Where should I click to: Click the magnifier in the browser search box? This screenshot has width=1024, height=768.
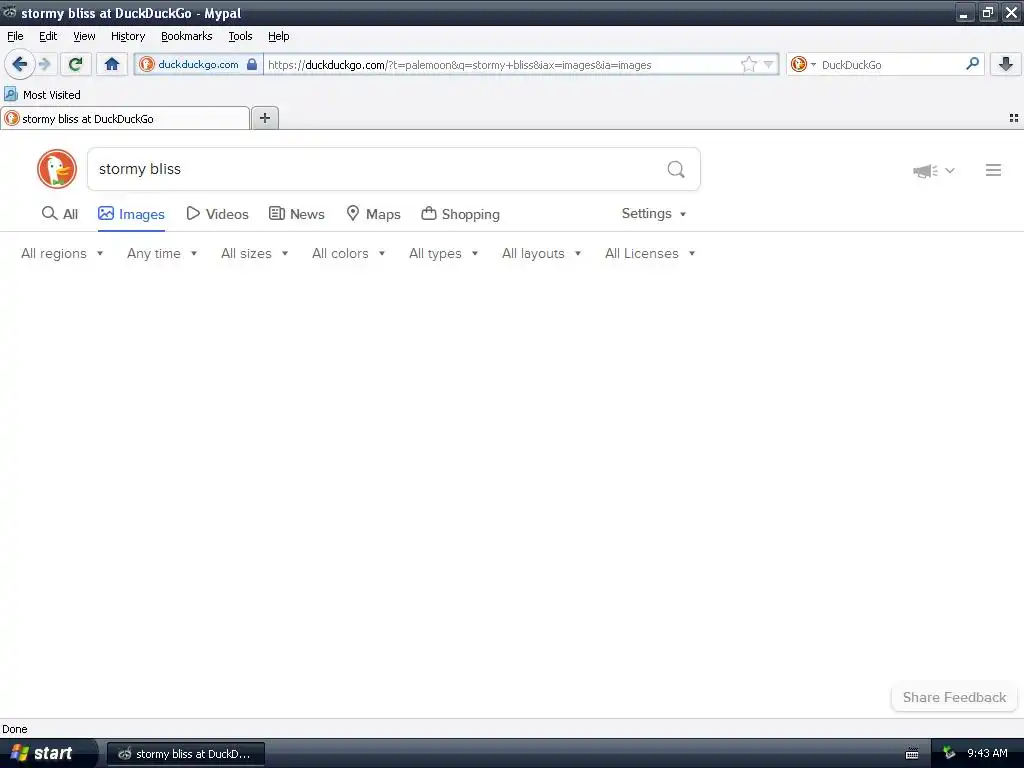click(972, 63)
